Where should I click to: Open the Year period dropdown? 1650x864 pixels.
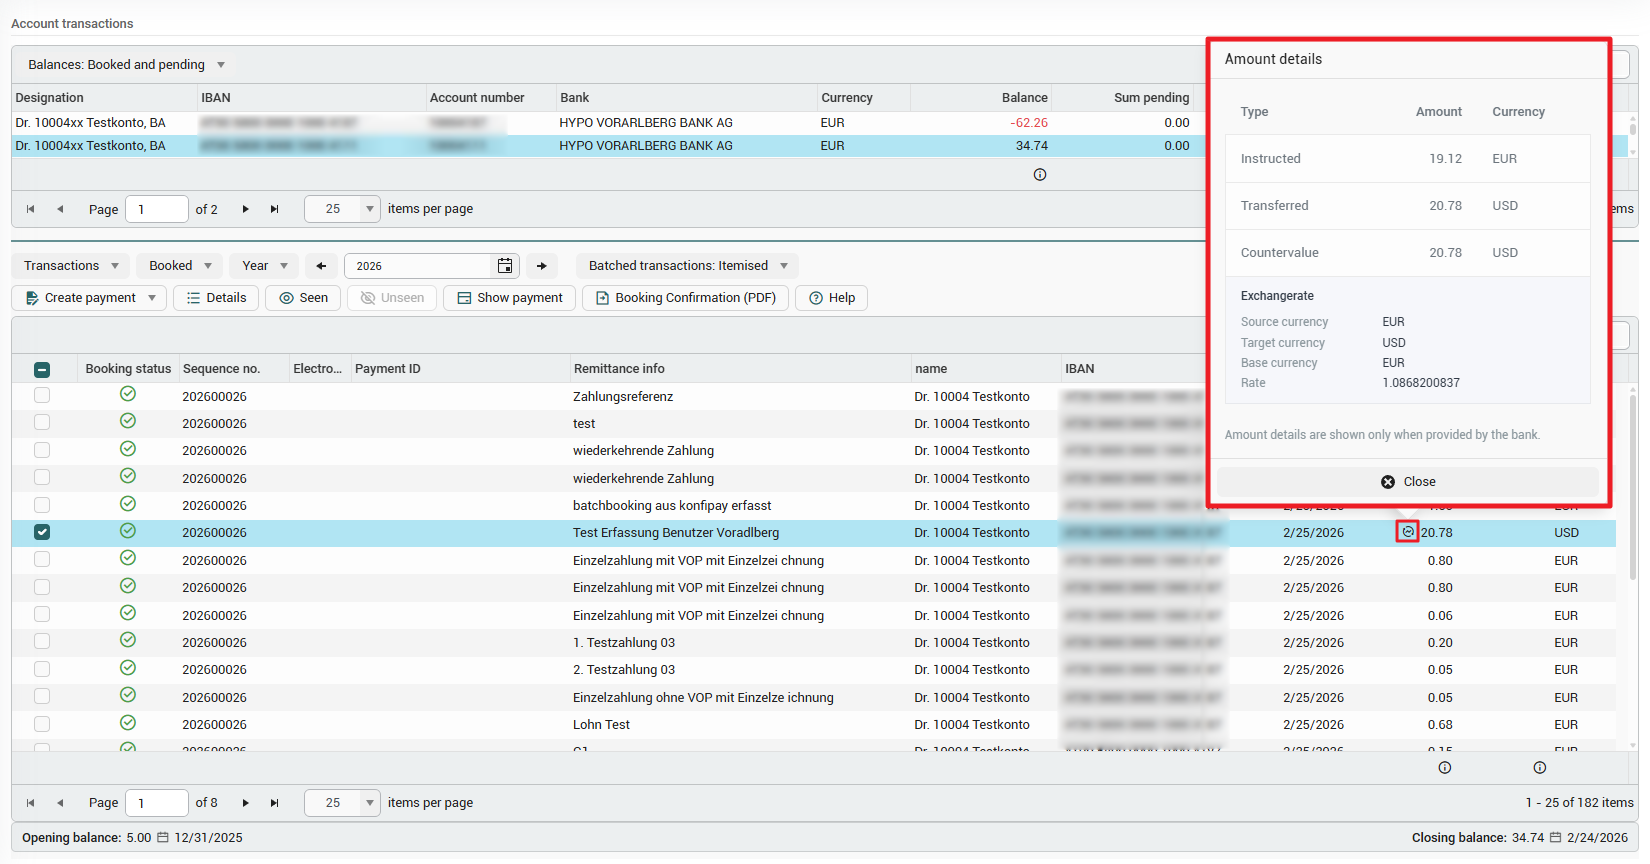point(264,266)
